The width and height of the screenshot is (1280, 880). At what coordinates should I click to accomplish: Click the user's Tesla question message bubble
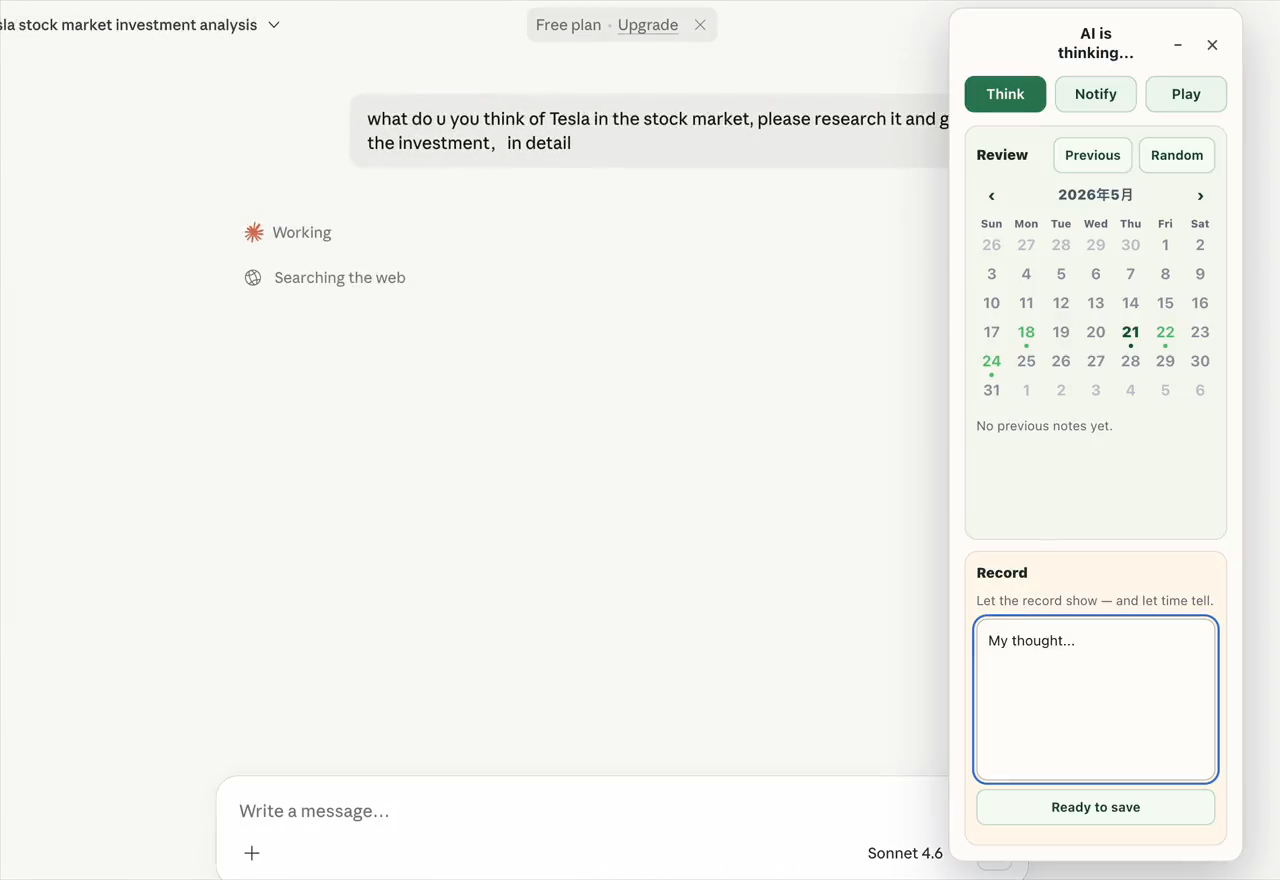[651, 131]
